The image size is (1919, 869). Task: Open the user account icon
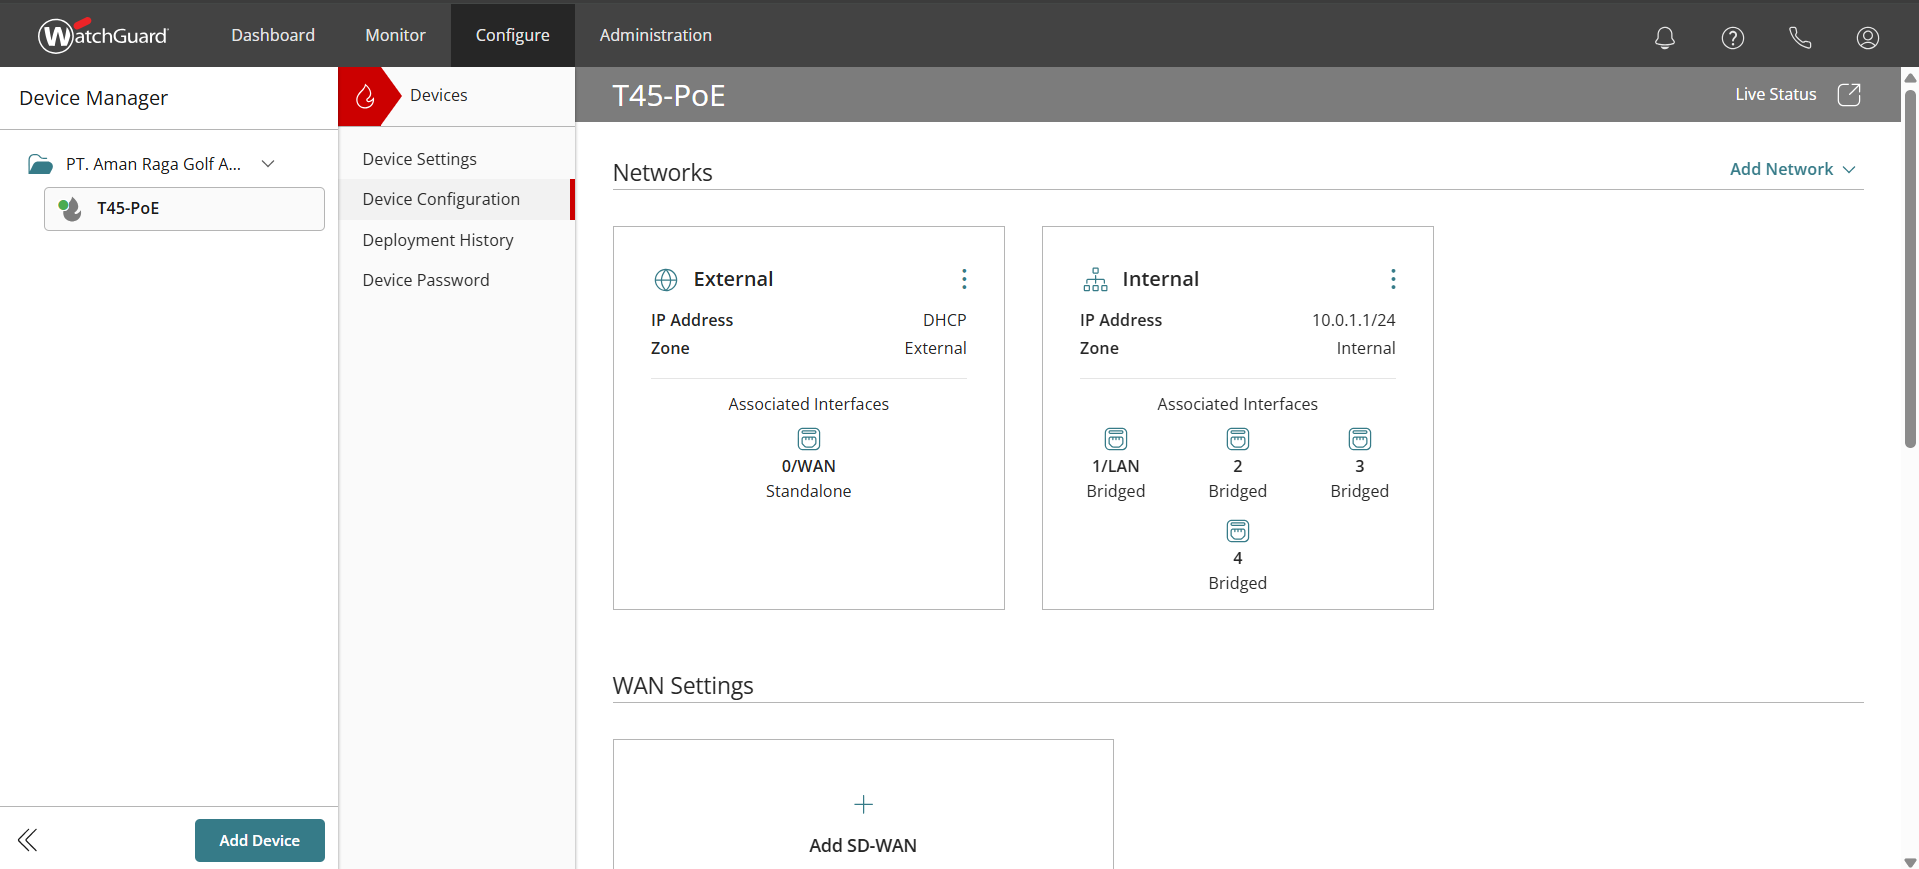(x=1867, y=37)
